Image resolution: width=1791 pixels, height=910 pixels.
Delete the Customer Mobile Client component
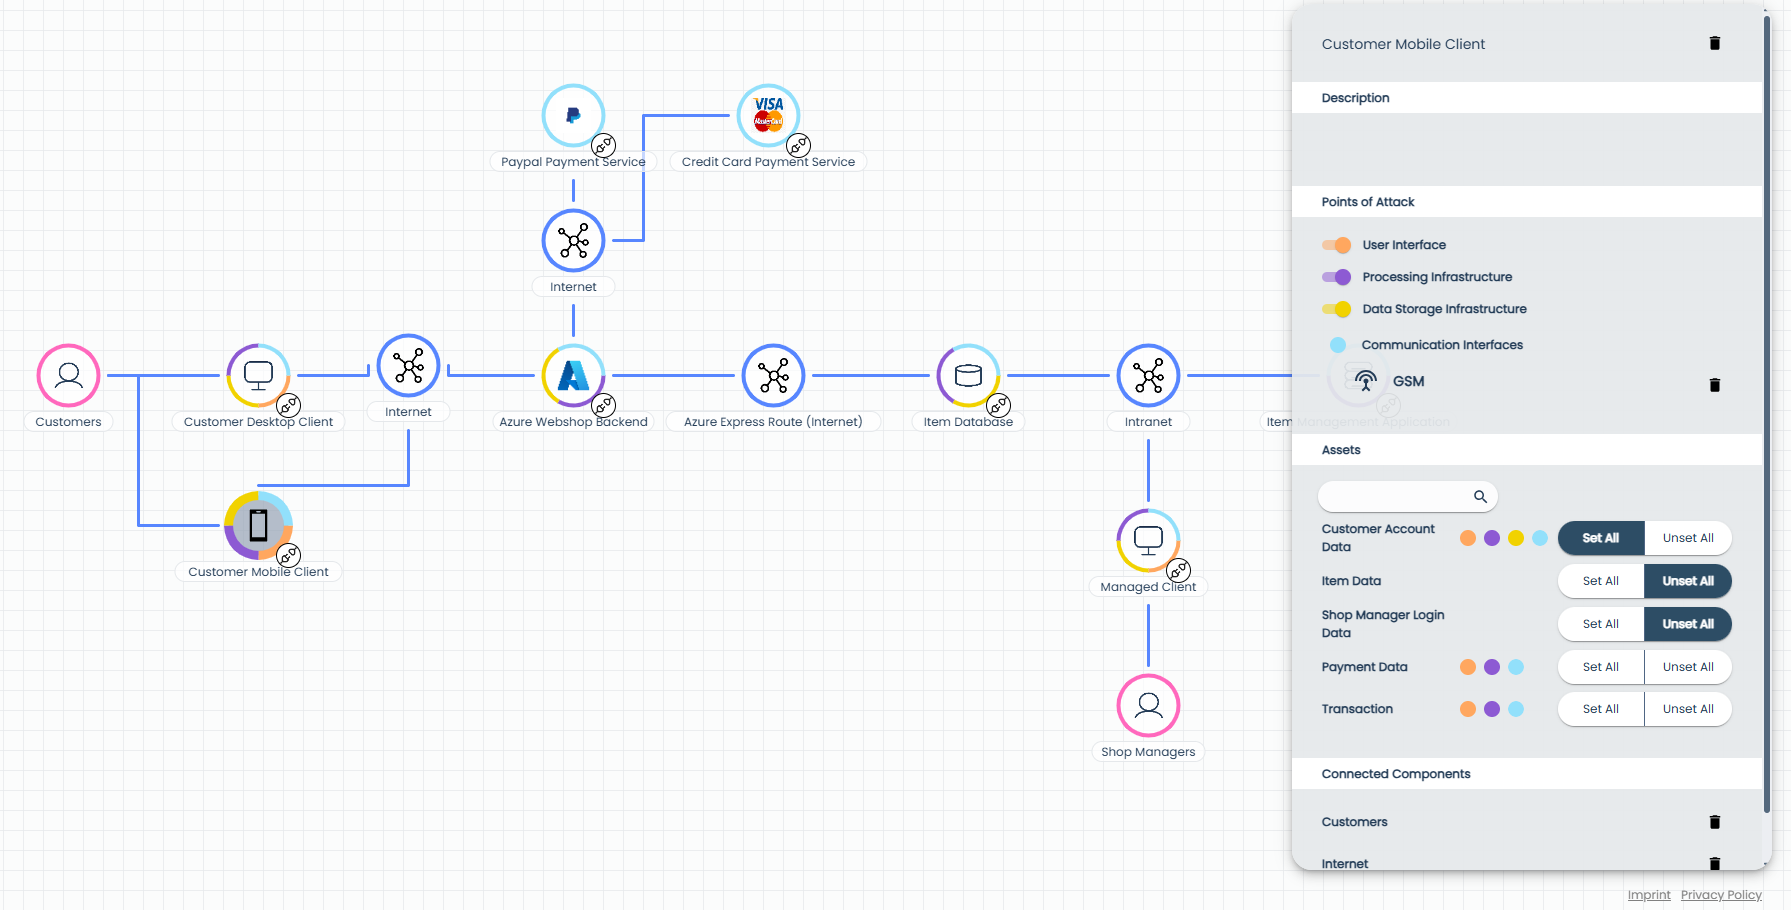click(x=1714, y=44)
